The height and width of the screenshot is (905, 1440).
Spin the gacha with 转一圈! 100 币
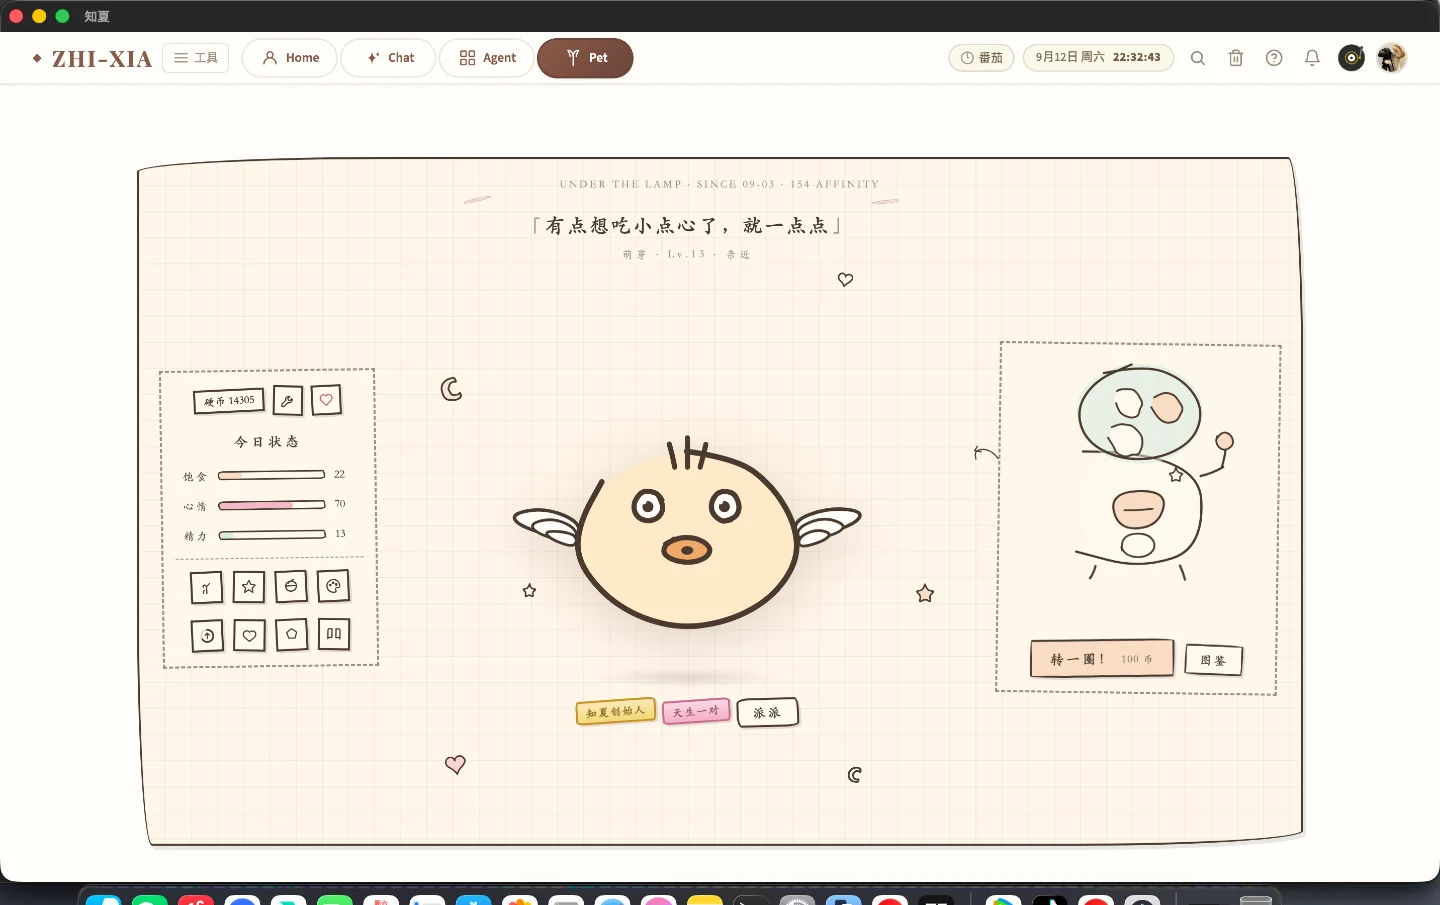coord(1102,659)
